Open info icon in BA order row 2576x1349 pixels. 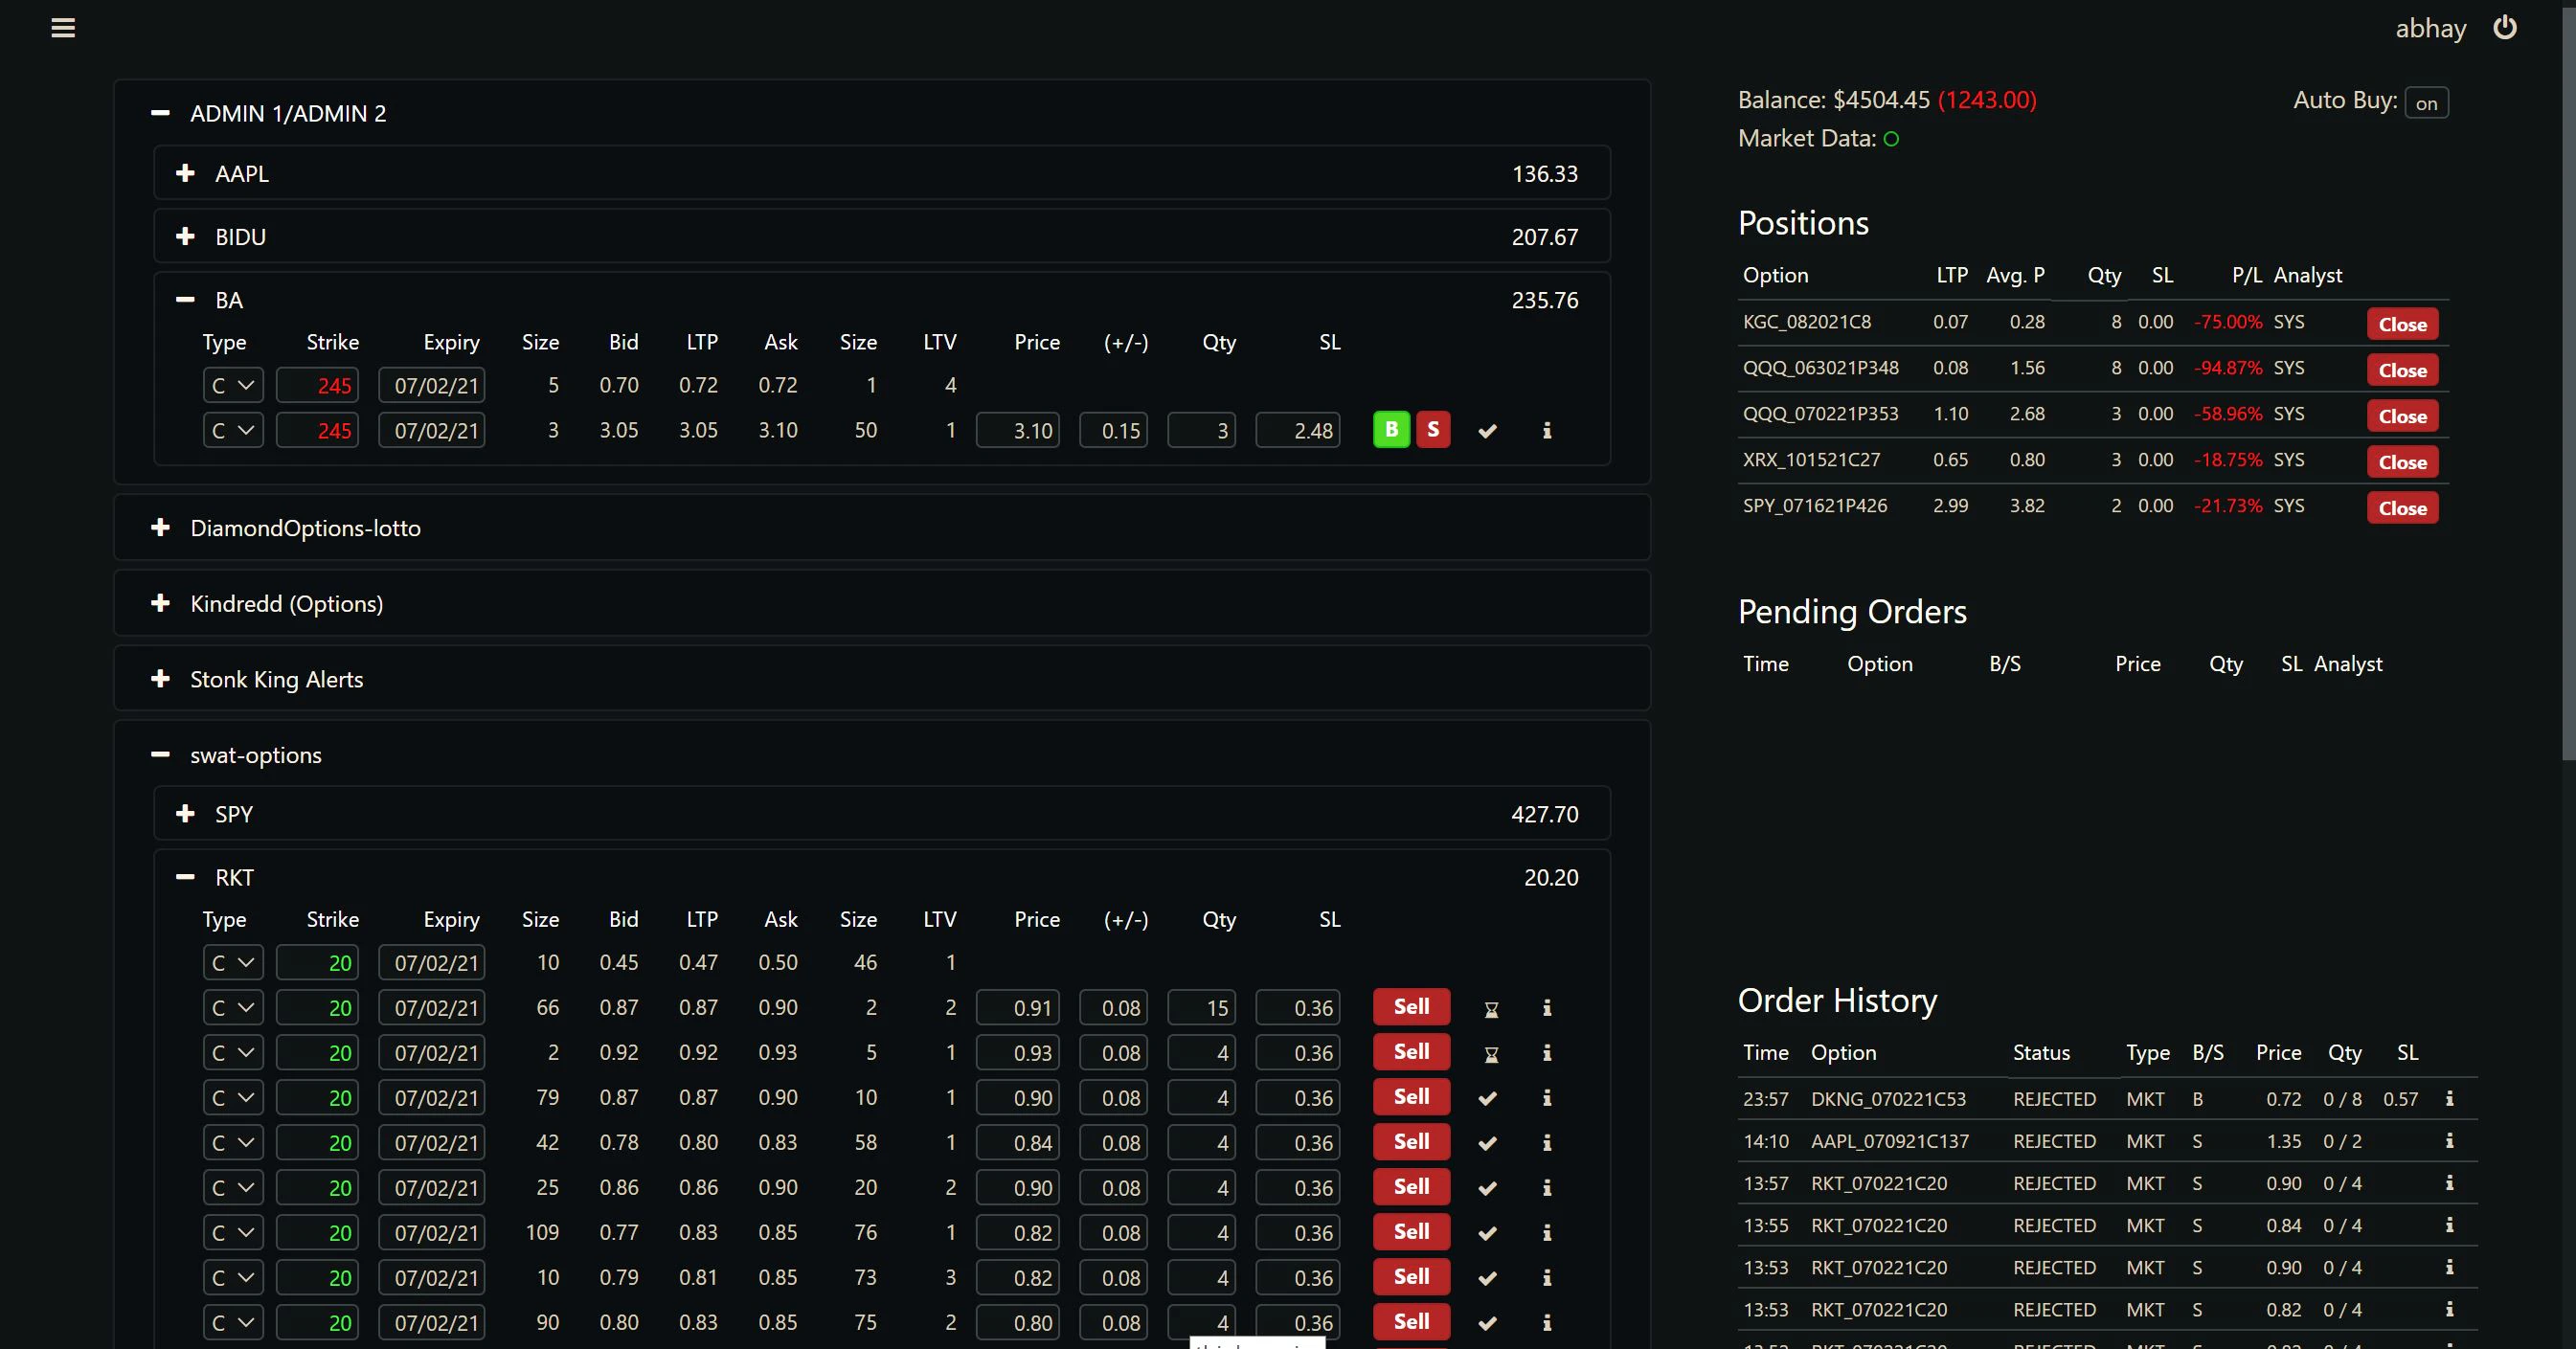tap(1547, 431)
